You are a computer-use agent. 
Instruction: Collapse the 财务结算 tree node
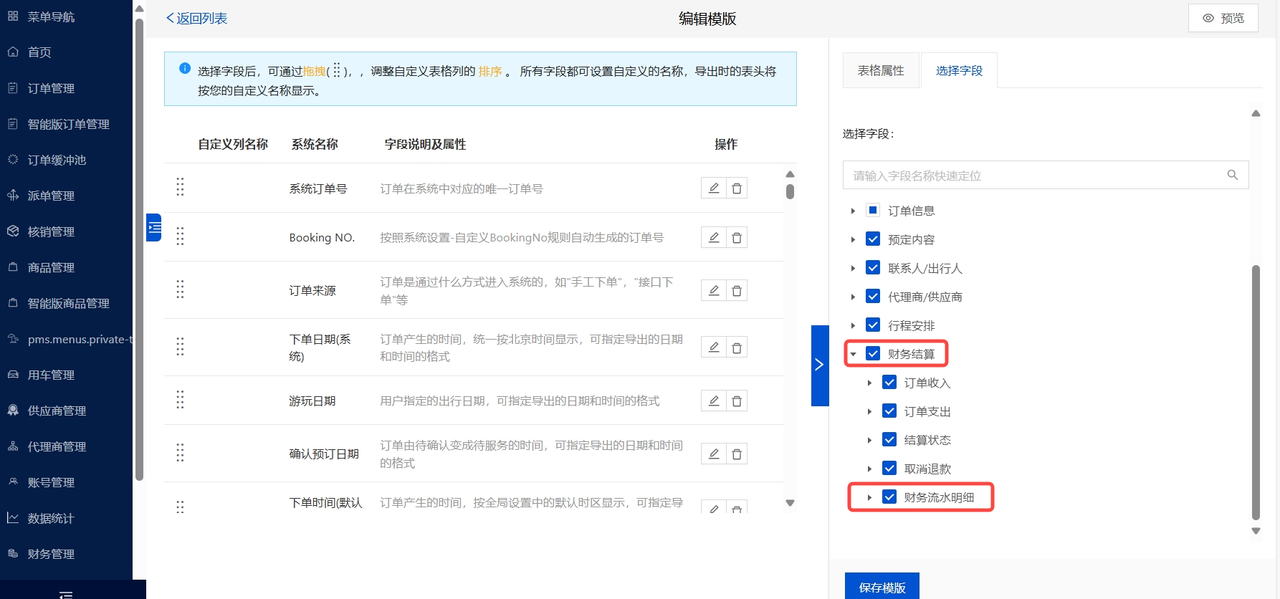[x=853, y=354]
